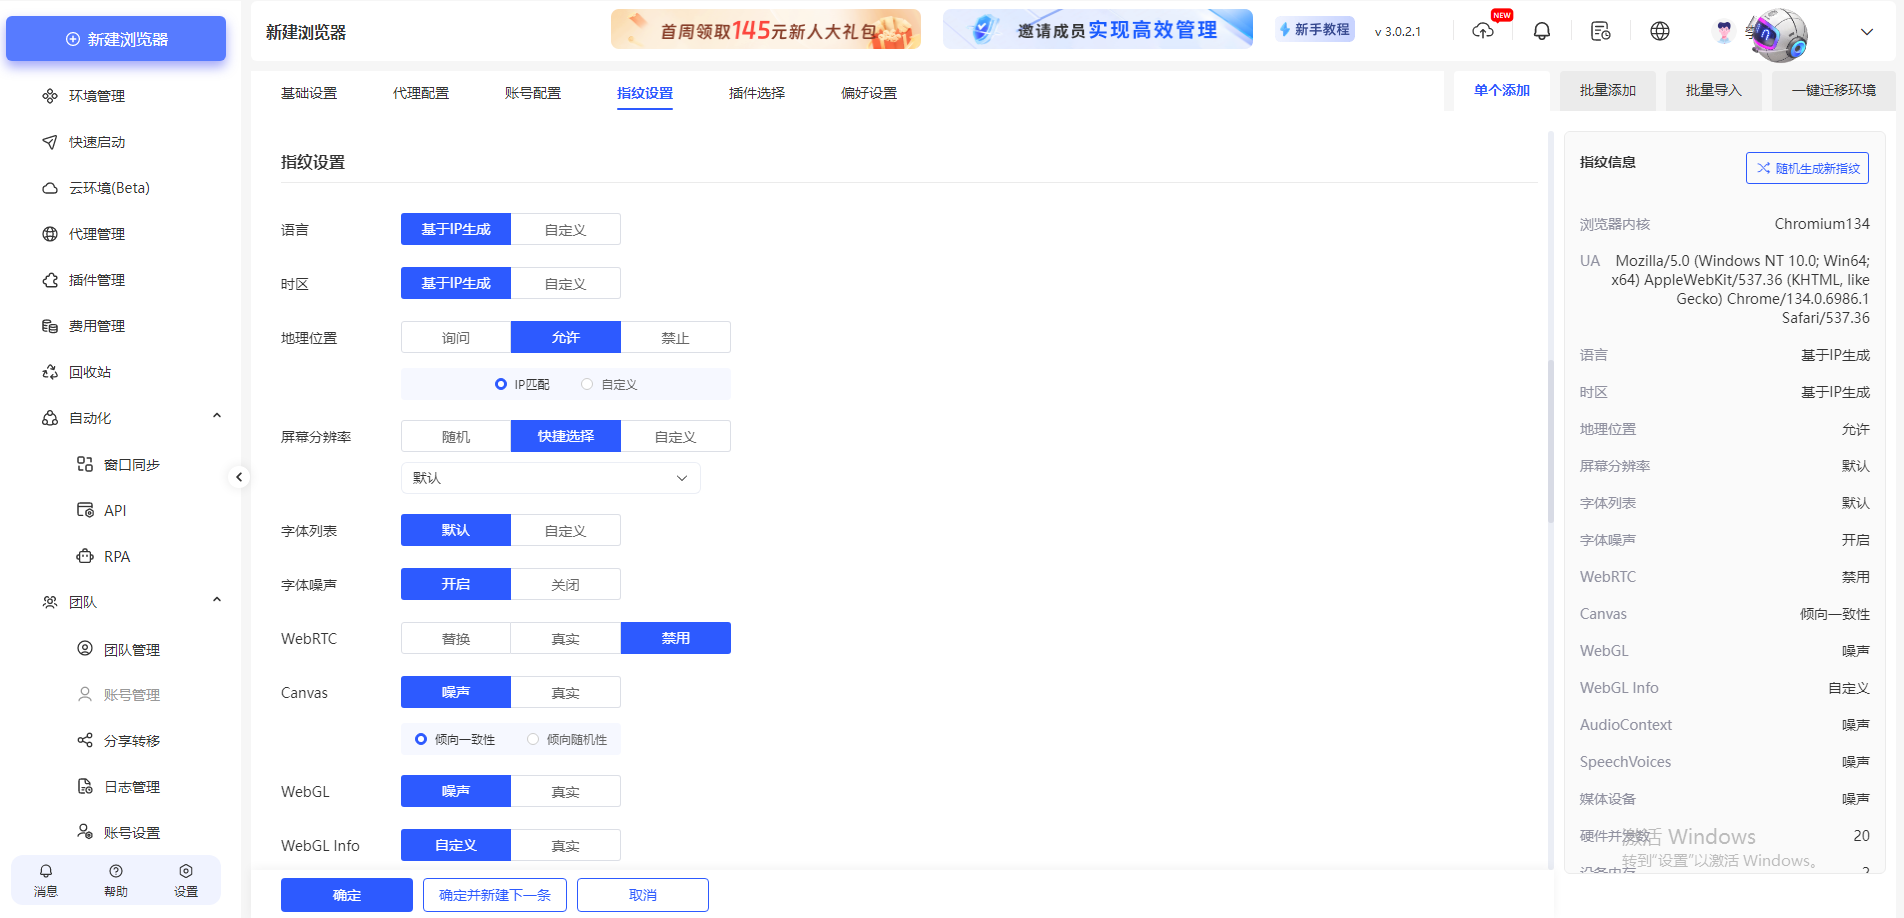Viewport: 1904px width, 918px height.
Task: Click the 首周领取145元新人大礼包 banner
Action: click(x=765, y=29)
